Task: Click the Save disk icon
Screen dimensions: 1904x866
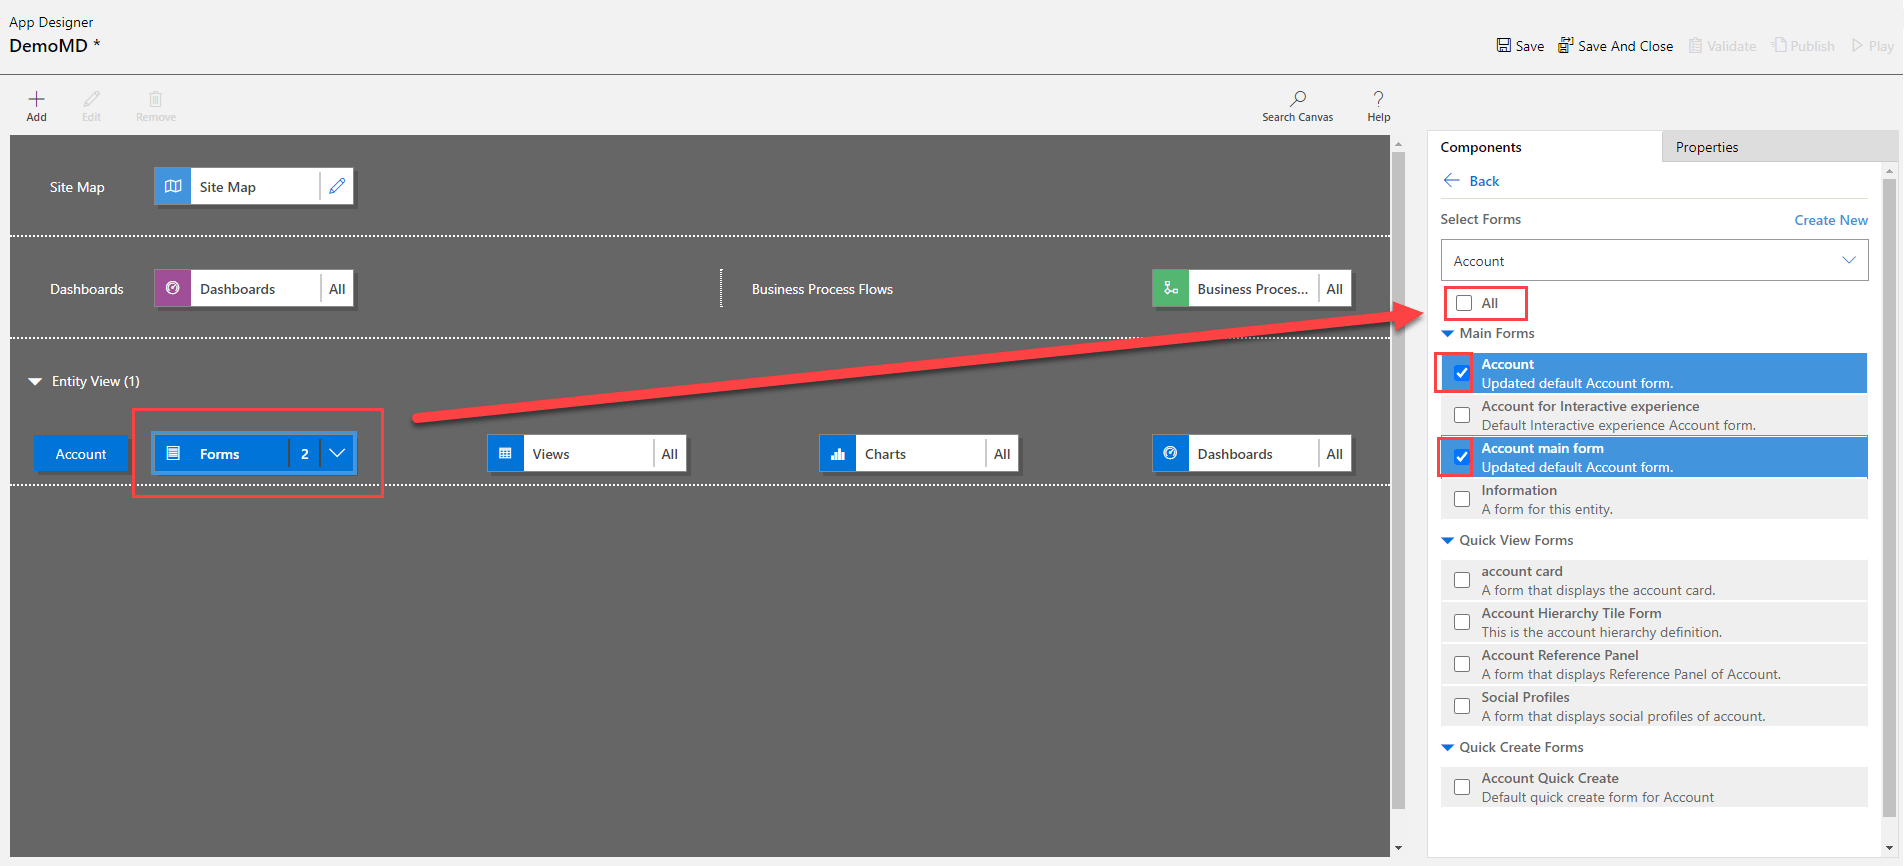Action: point(1503,45)
